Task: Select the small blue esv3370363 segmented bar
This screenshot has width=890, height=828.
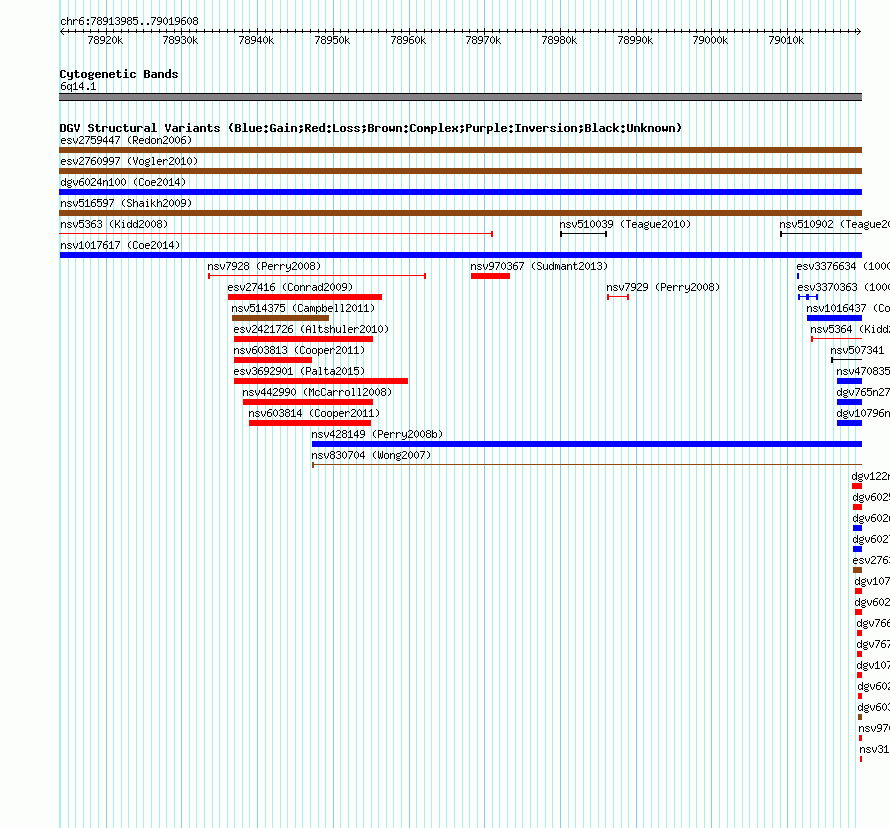Action: [808, 297]
